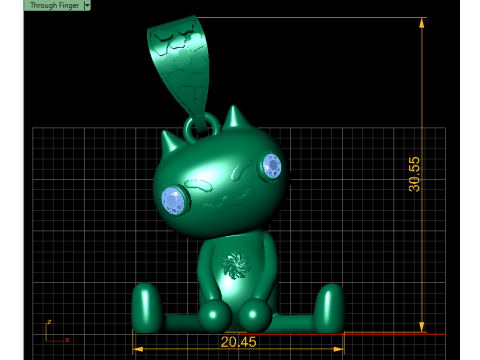Select the 20.45 width dimension text
This screenshot has width=480, height=360.
238,342
